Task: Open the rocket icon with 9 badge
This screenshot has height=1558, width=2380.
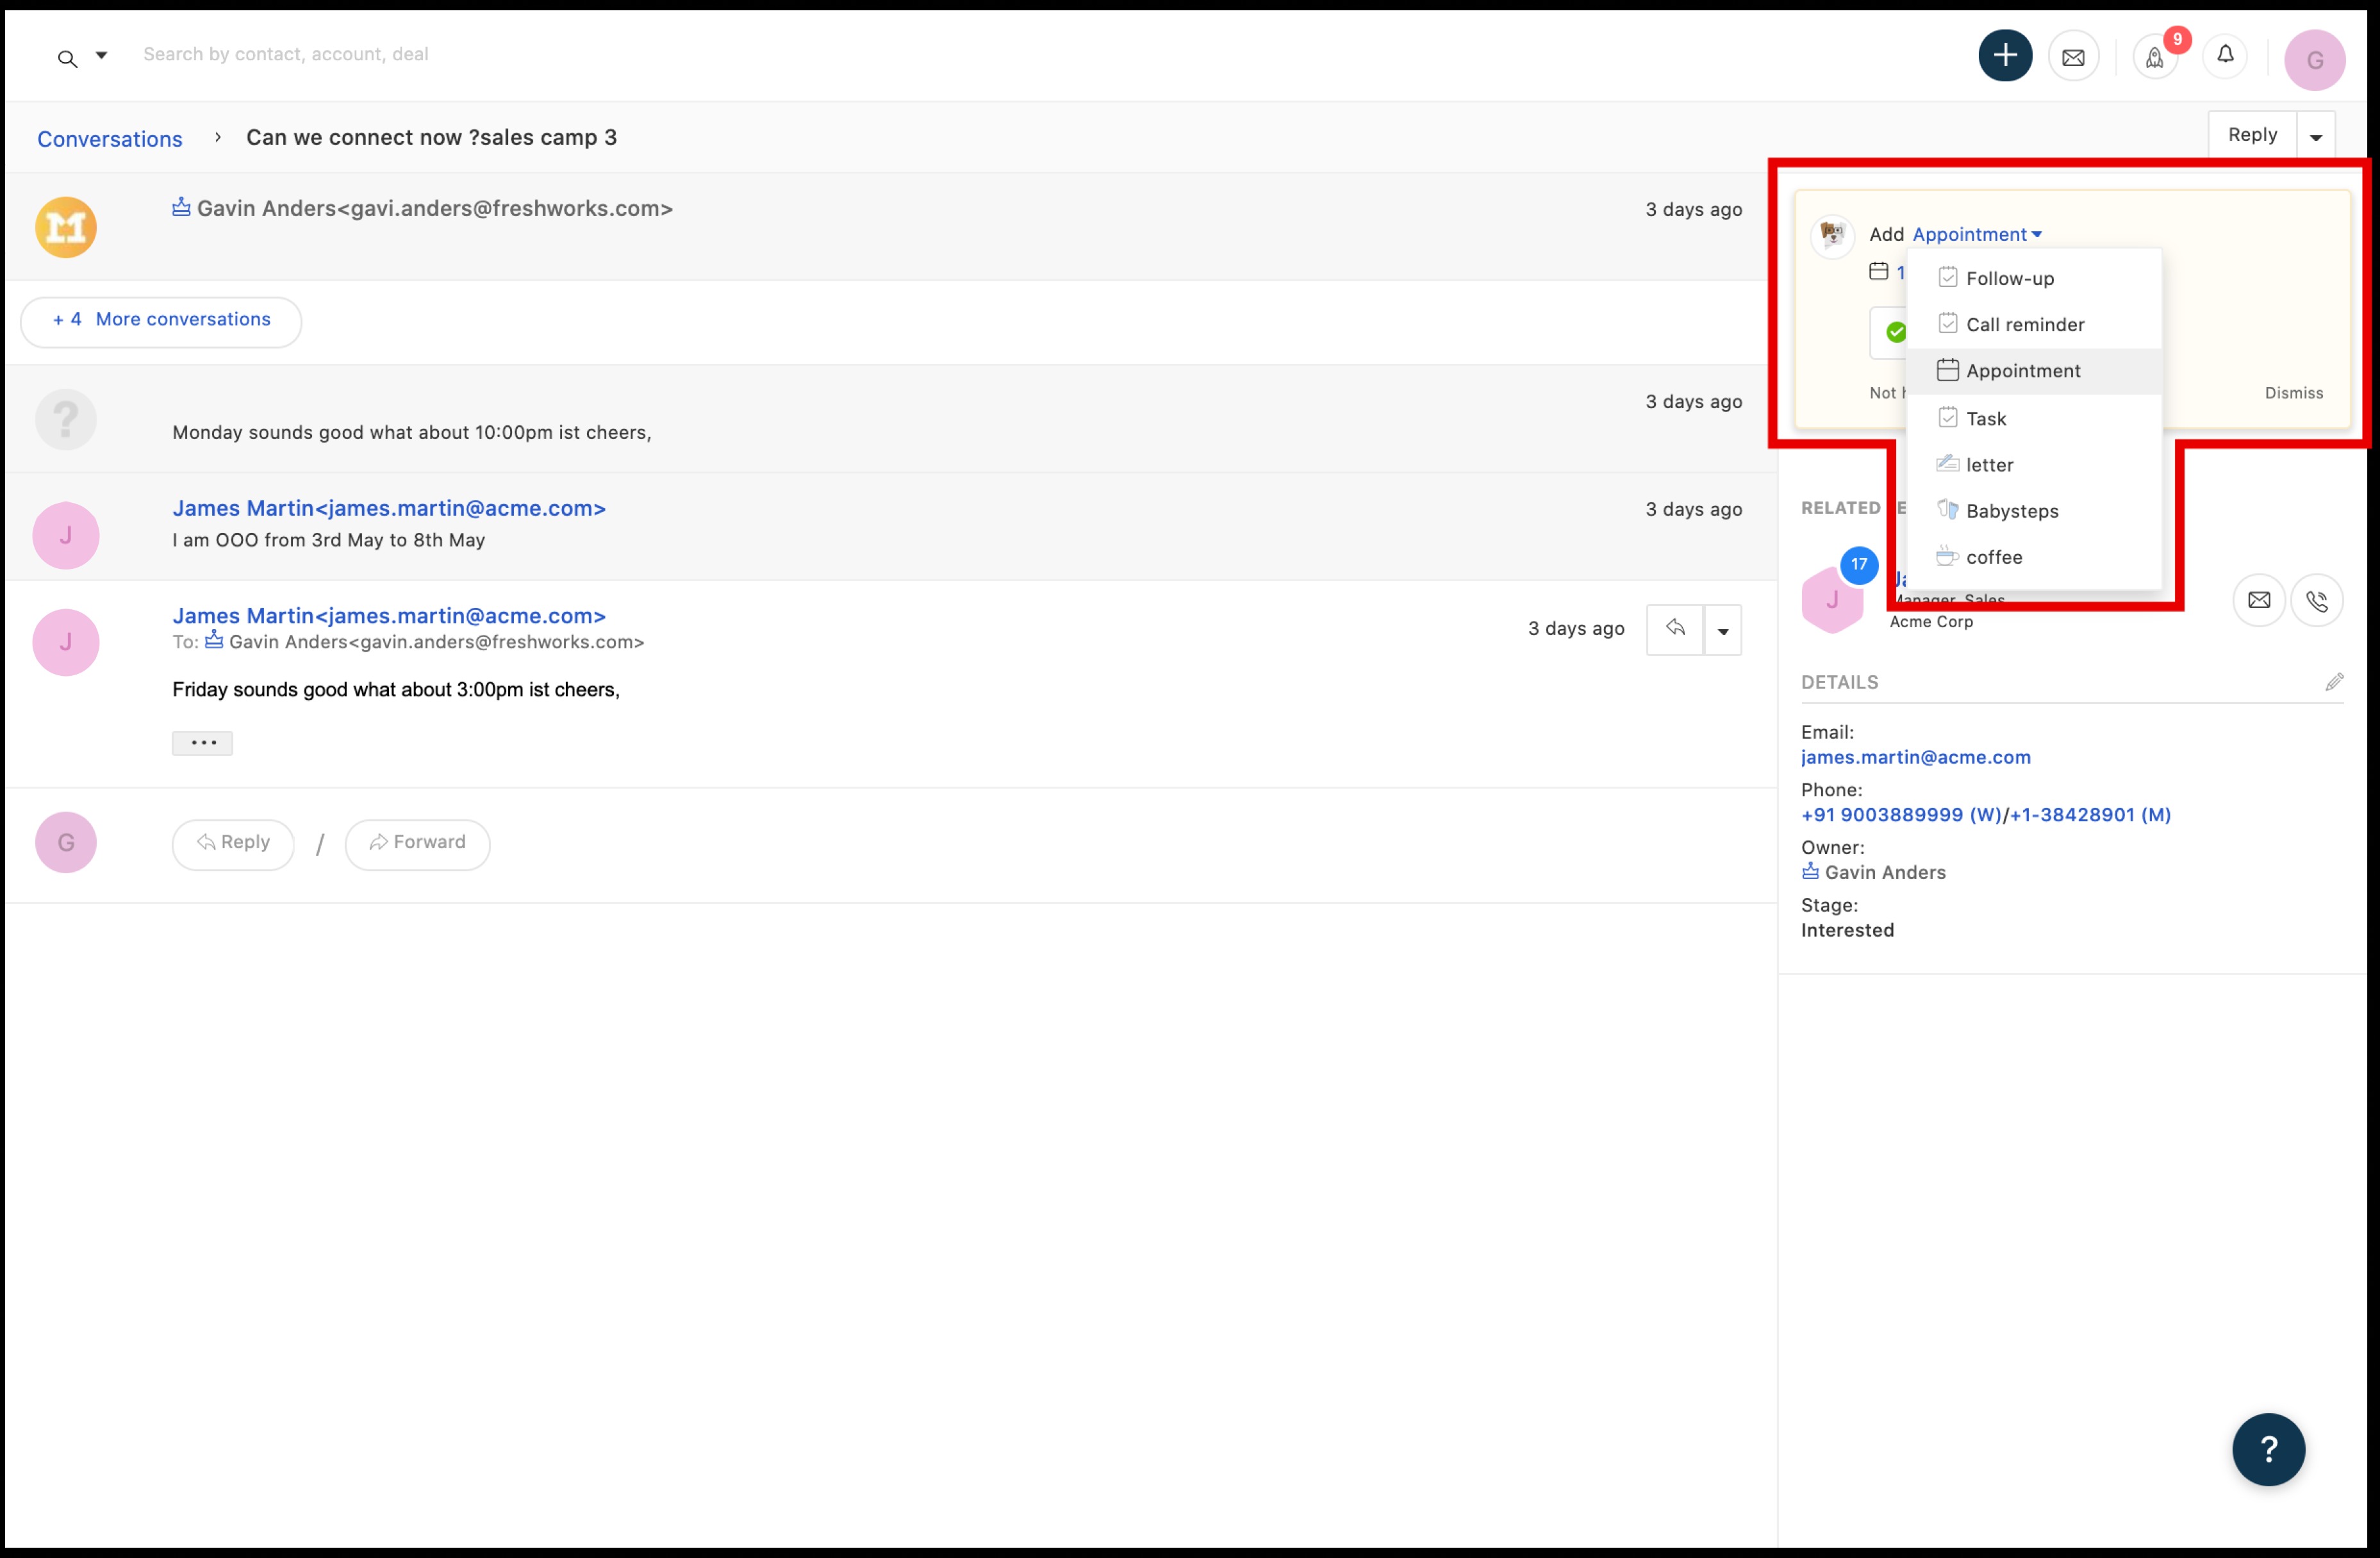Action: click(2154, 57)
